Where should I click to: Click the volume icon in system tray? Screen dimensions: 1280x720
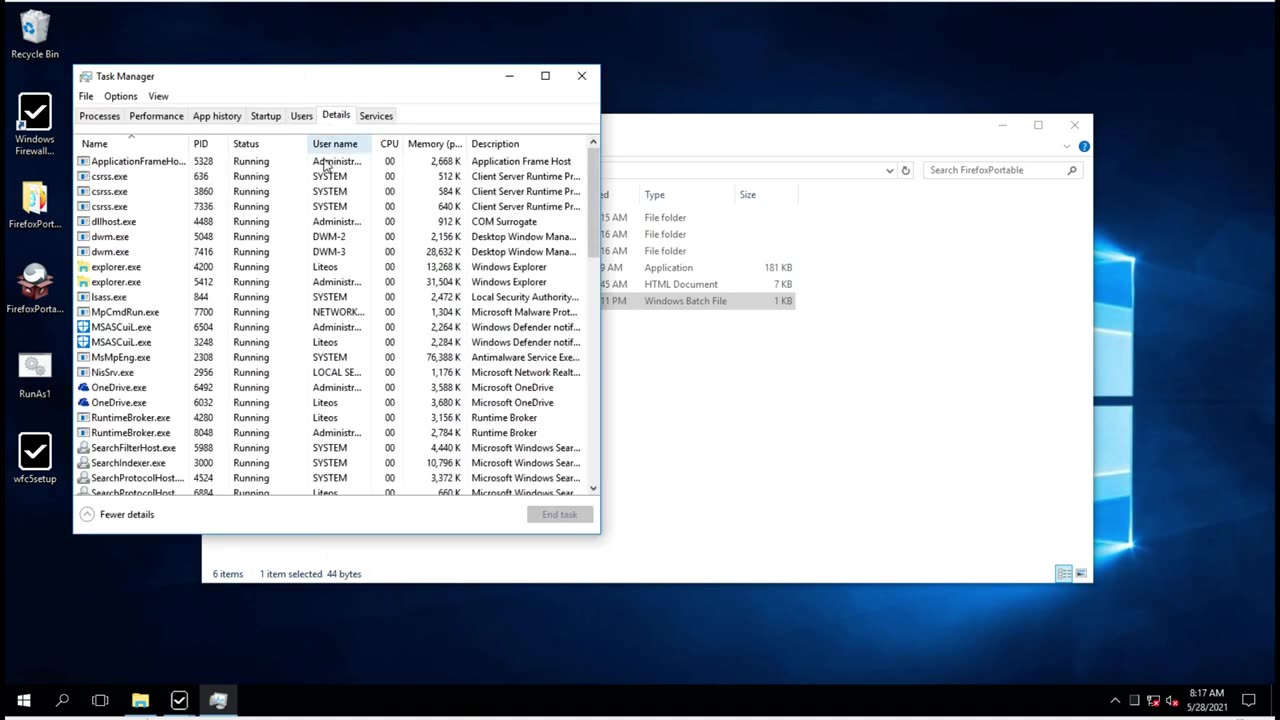click(x=1171, y=700)
